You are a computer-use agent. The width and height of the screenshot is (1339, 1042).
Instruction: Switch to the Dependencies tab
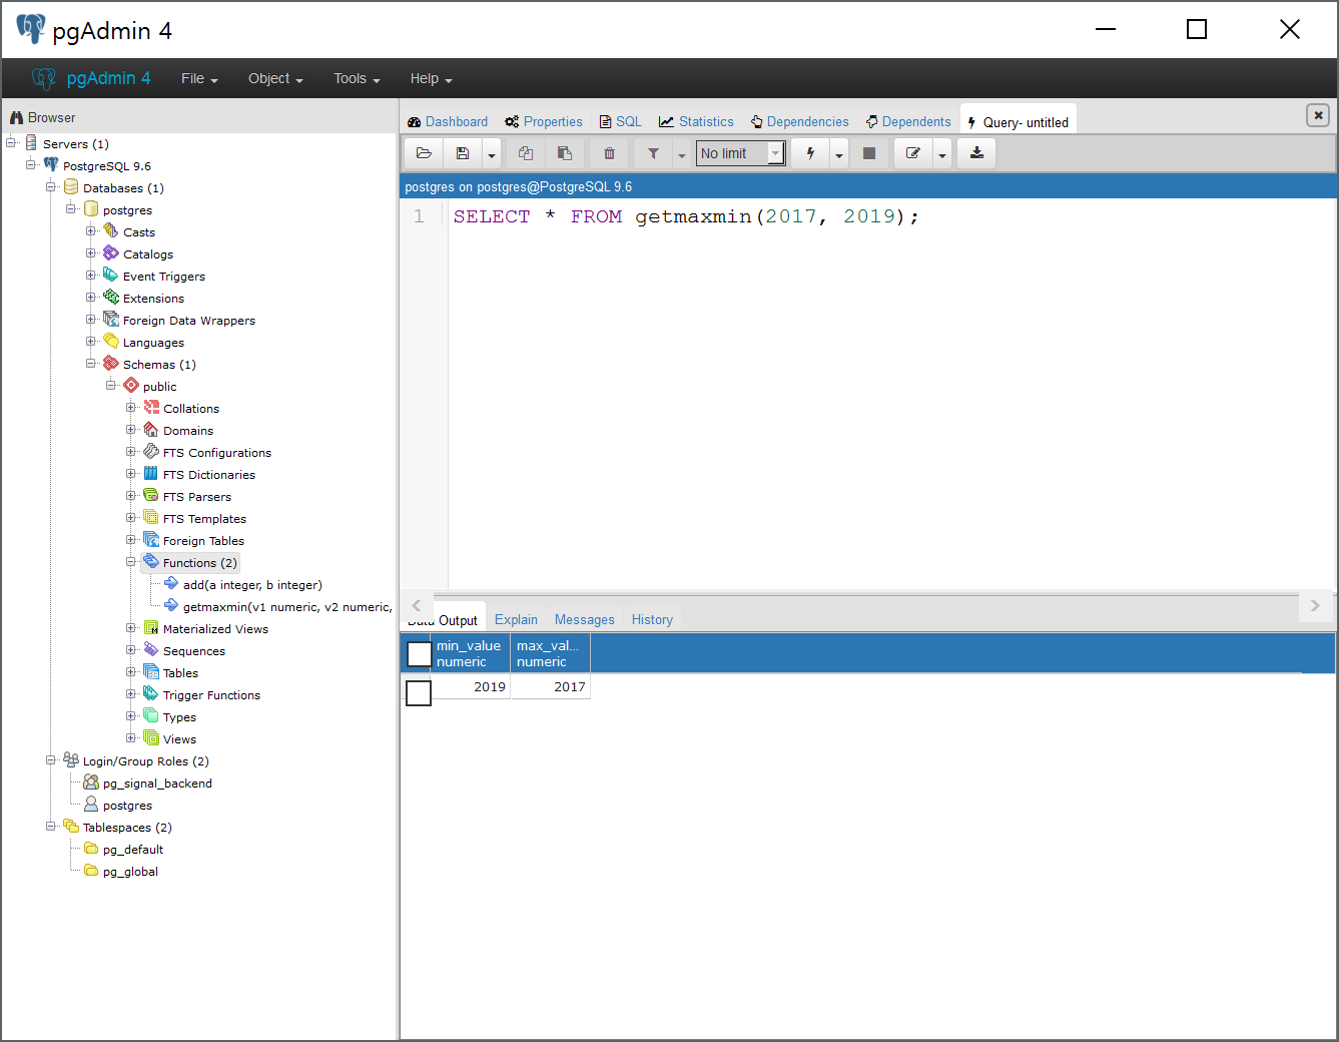[x=800, y=122]
